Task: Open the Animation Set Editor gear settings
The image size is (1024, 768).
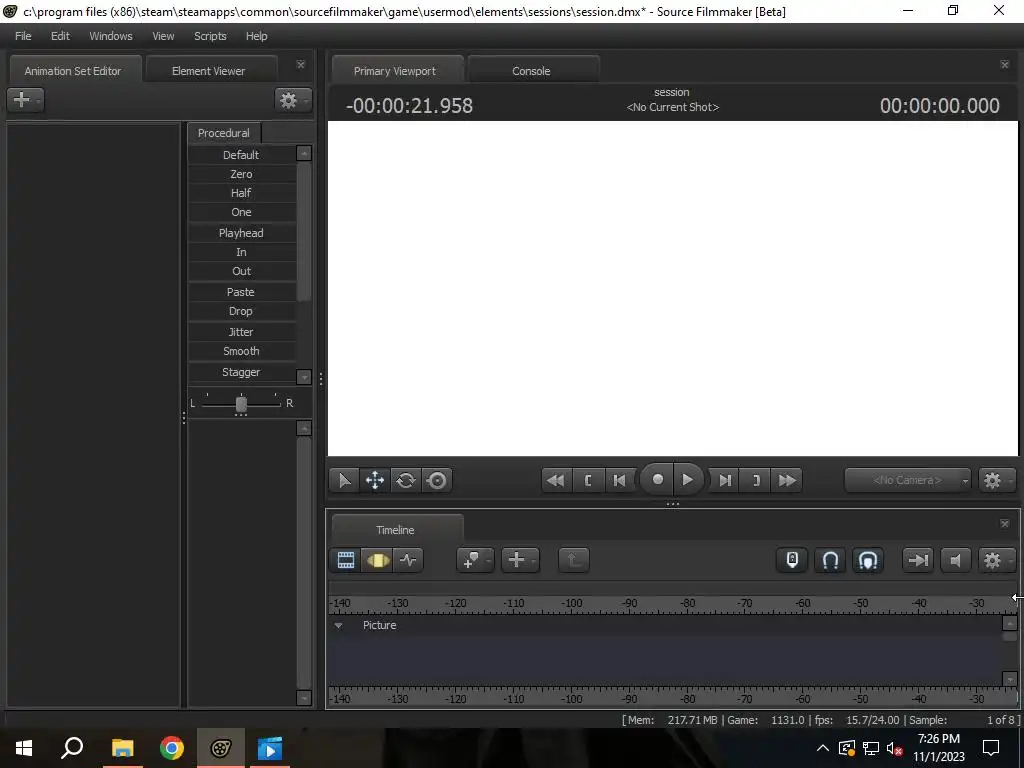Action: click(x=292, y=100)
